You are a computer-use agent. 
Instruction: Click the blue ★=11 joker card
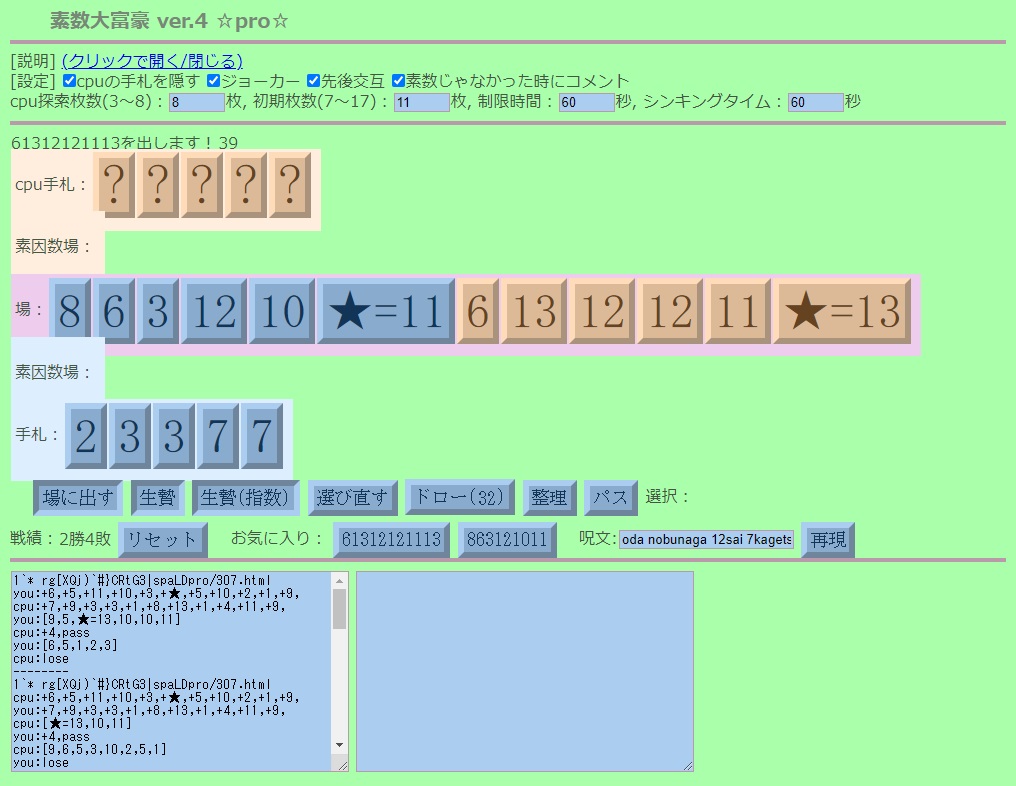tap(386, 311)
